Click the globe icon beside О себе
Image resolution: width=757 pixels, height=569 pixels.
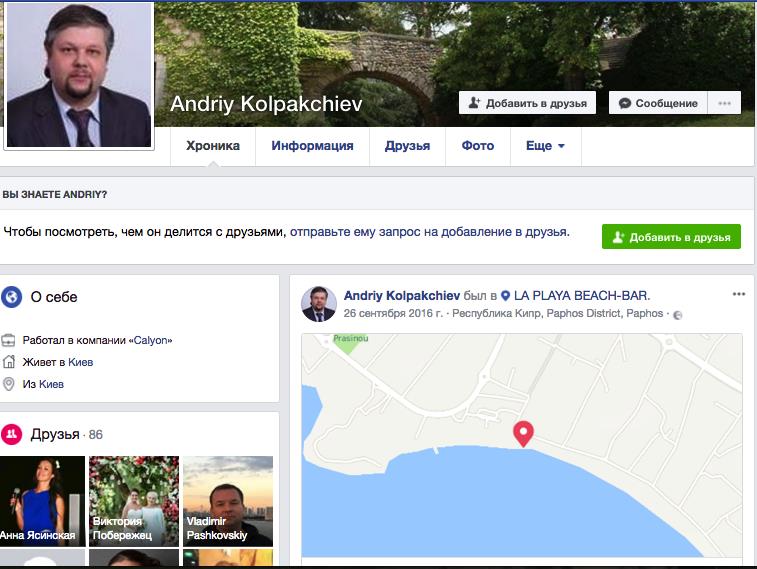point(12,297)
